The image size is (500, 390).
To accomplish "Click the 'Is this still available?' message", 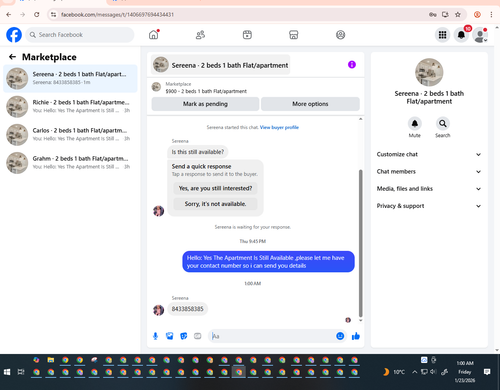I will tap(198, 152).
